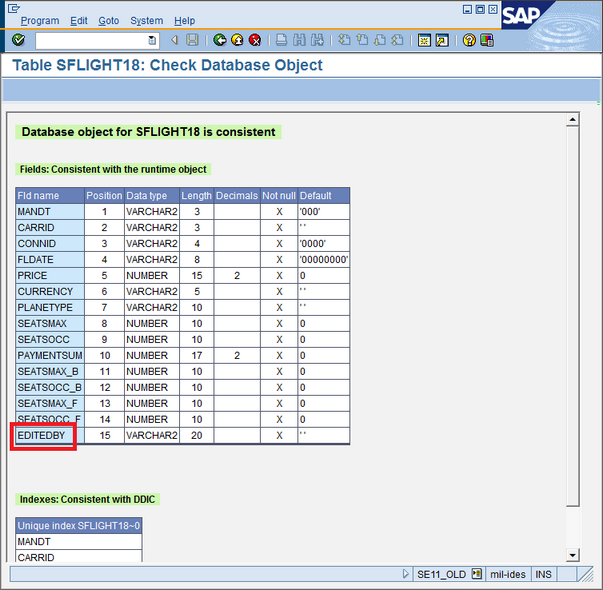Go to Previous page icon

362,40
